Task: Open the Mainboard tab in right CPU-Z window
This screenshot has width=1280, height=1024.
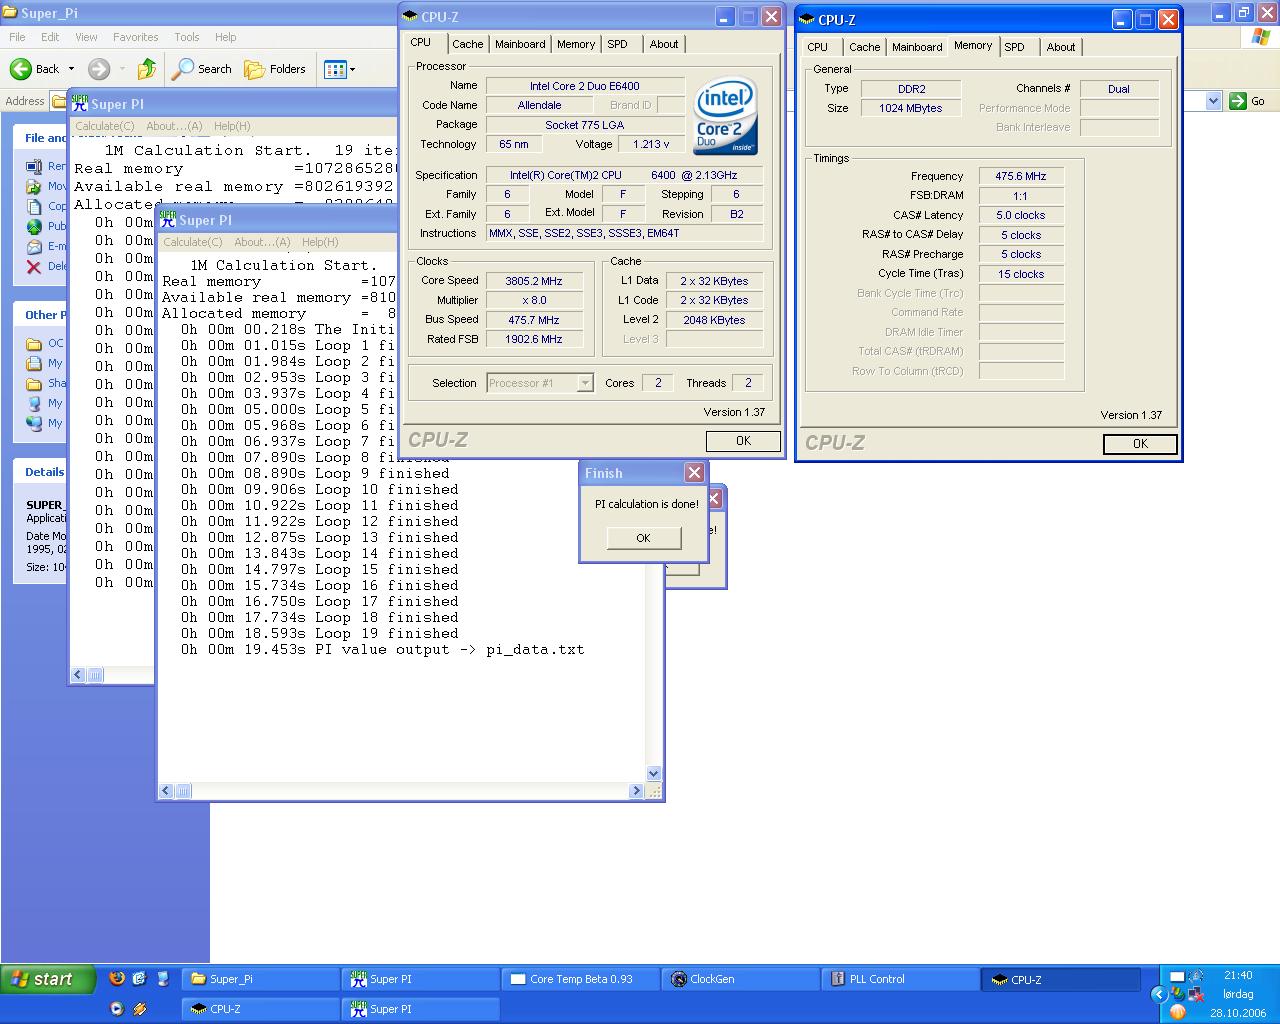Action: point(917,47)
